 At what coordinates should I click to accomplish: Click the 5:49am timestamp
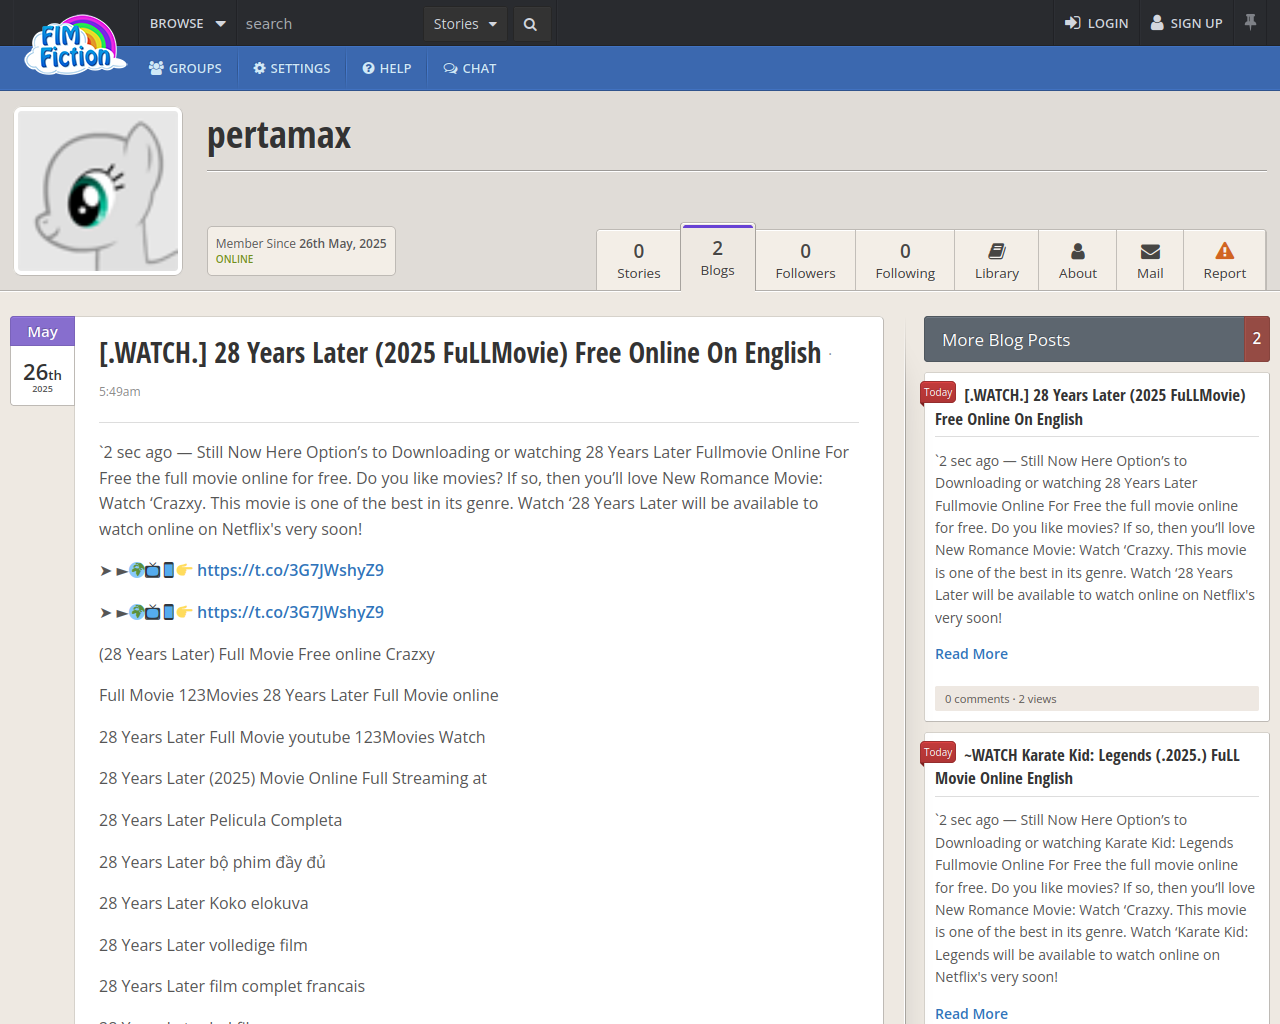[120, 392]
